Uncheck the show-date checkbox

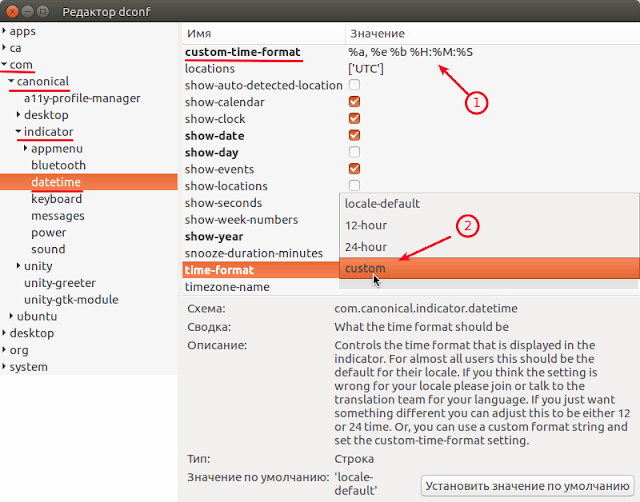coord(354,135)
